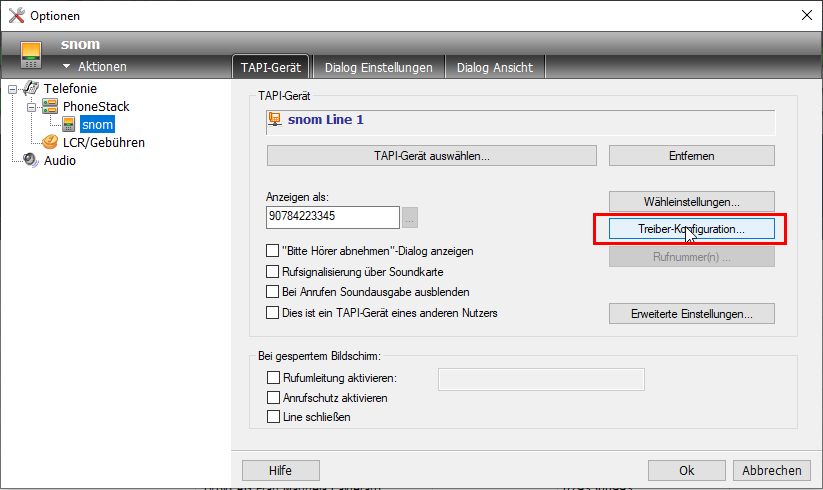Open the Aktionen dropdown menu
Image resolution: width=823 pixels, height=490 pixels.
coord(94,66)
